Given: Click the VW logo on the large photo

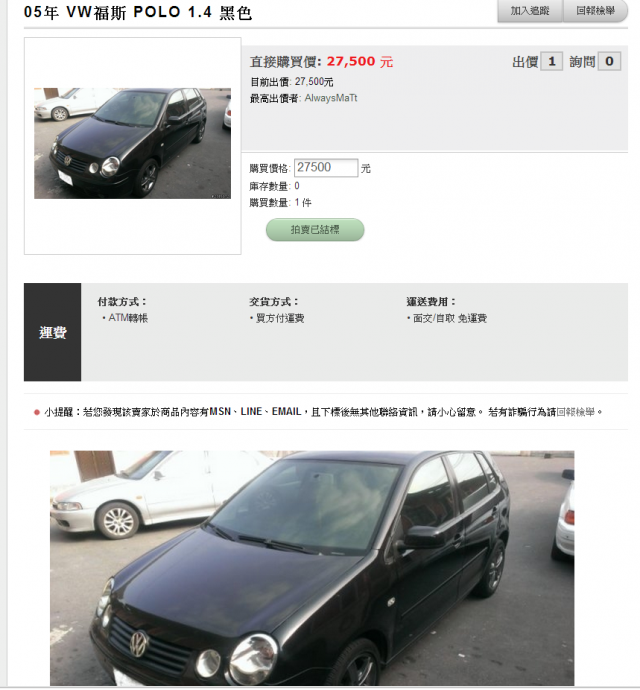Looking at the screenshot, I should pos(139,643).
